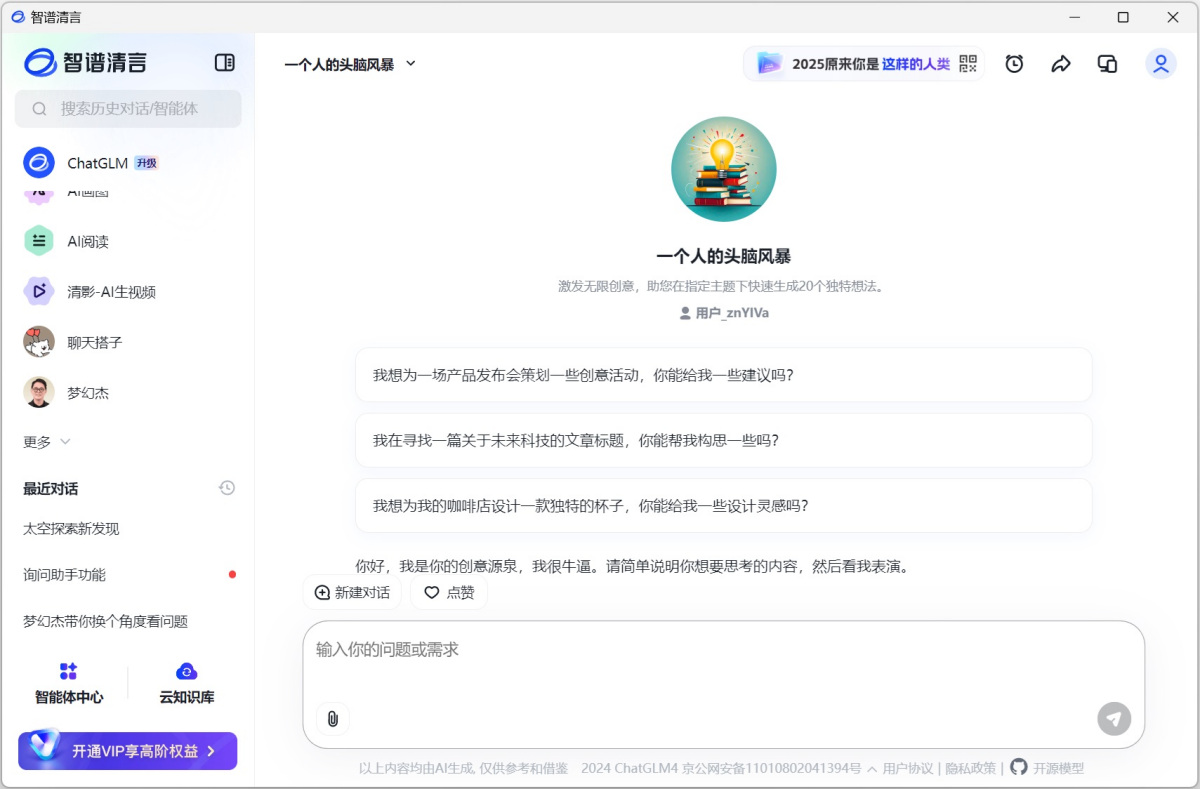Click the share arrow icon

(x=1061, y=64)
